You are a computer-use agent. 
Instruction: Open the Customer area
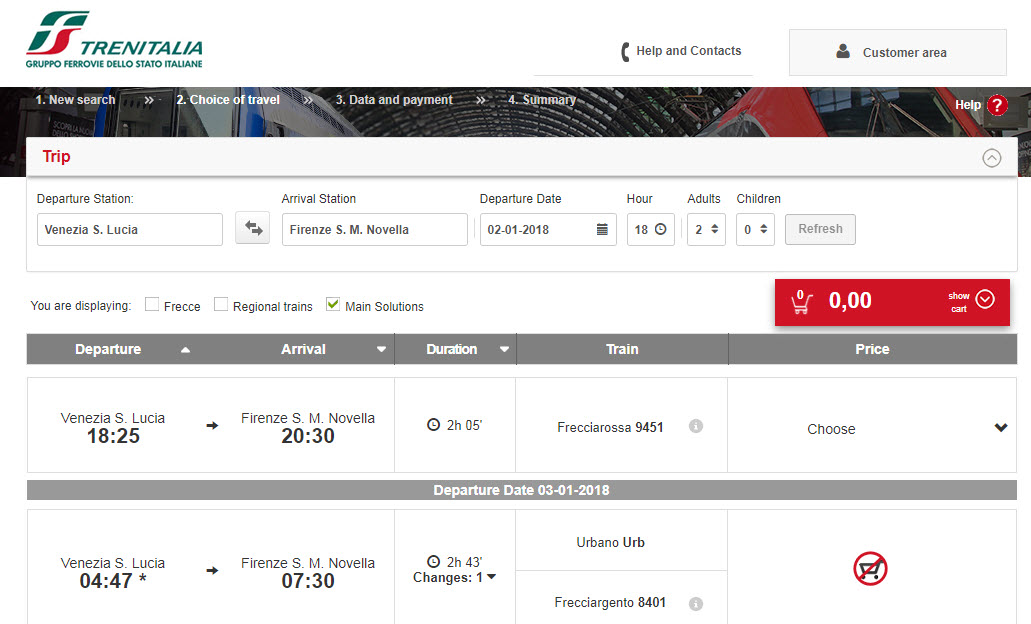[898, 53]
